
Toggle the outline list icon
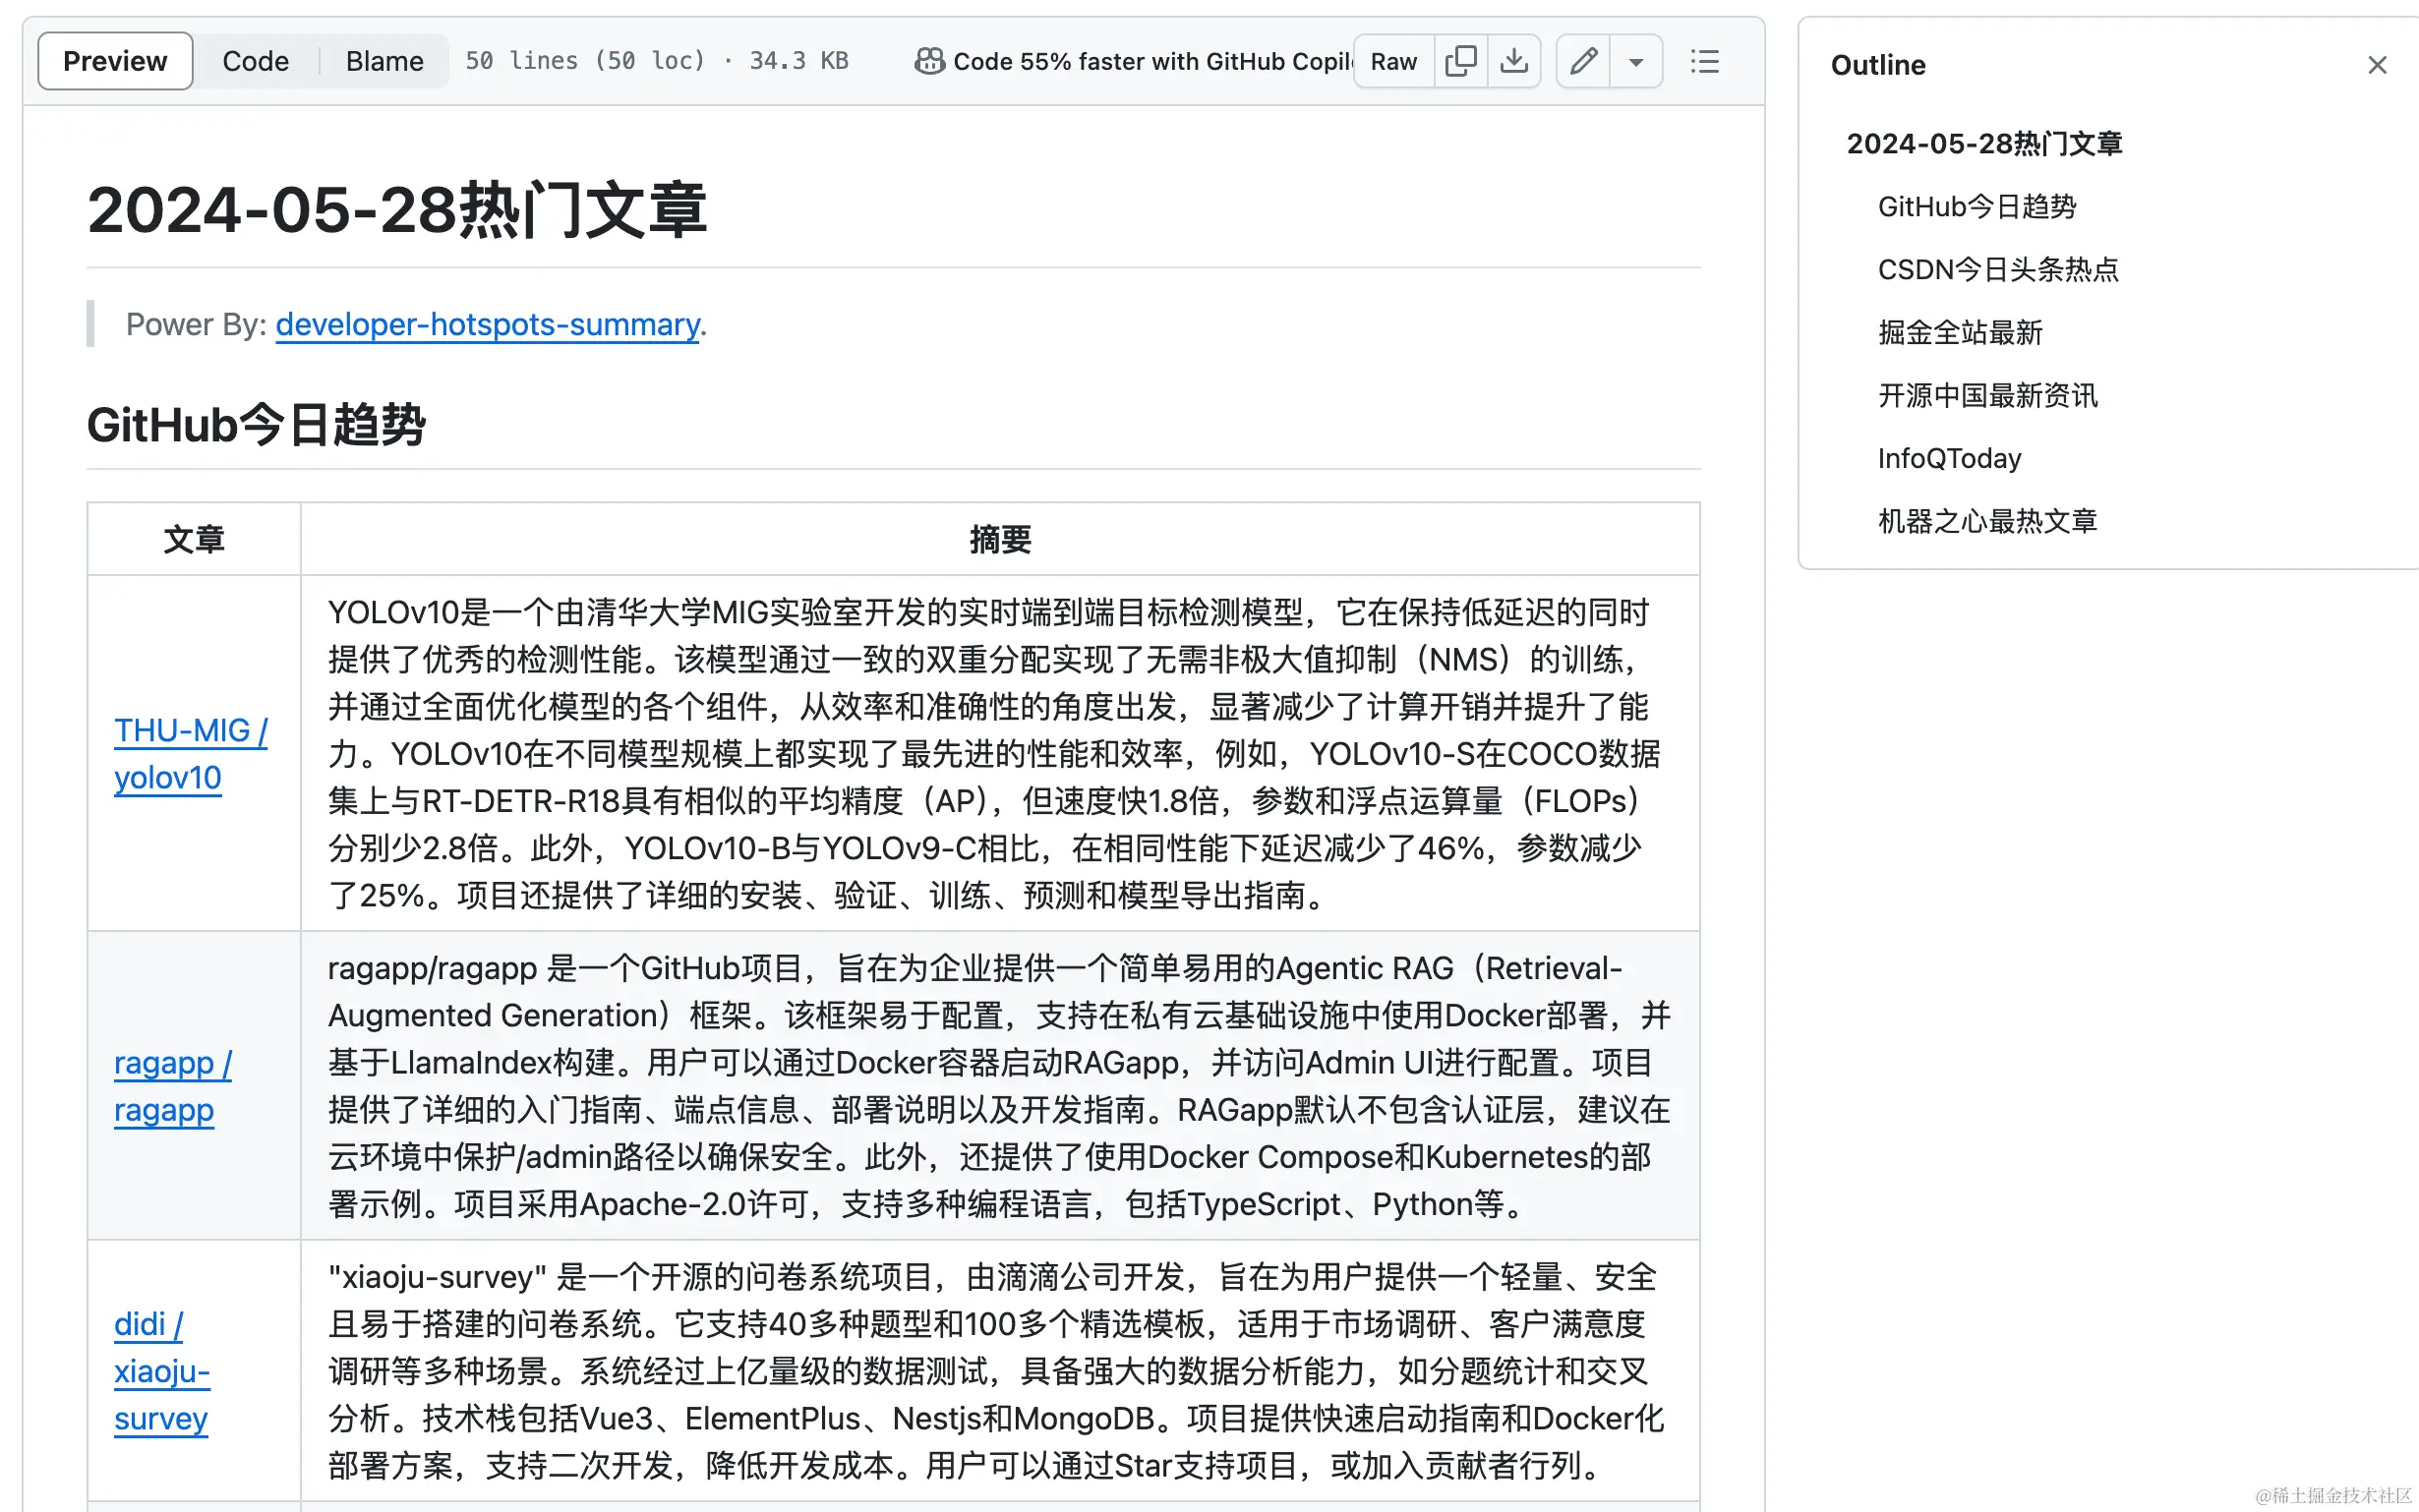coord(1705,61)
